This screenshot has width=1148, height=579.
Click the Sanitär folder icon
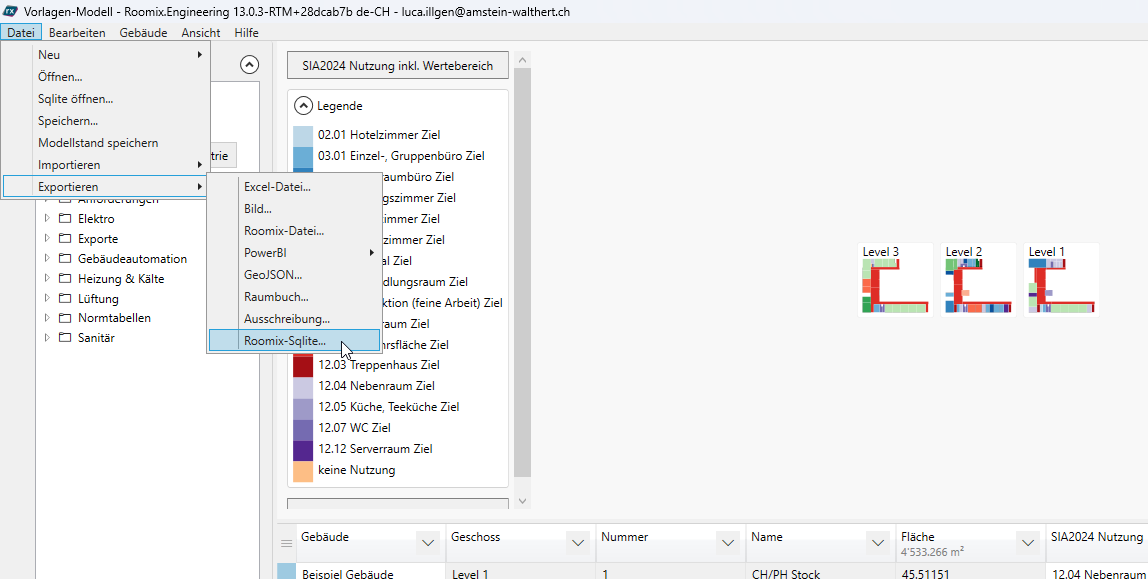point(64,338)
